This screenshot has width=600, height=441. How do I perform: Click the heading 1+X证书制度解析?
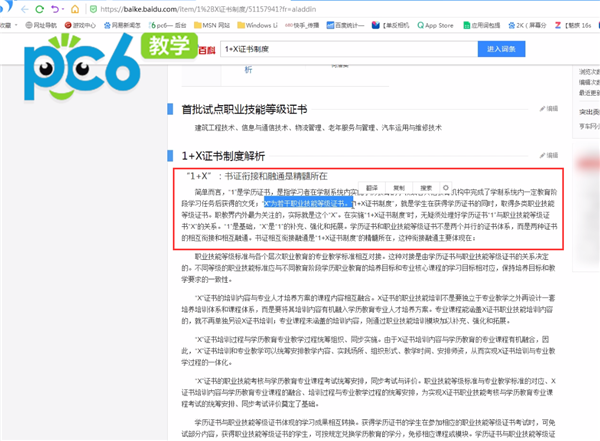pos(223,156)
